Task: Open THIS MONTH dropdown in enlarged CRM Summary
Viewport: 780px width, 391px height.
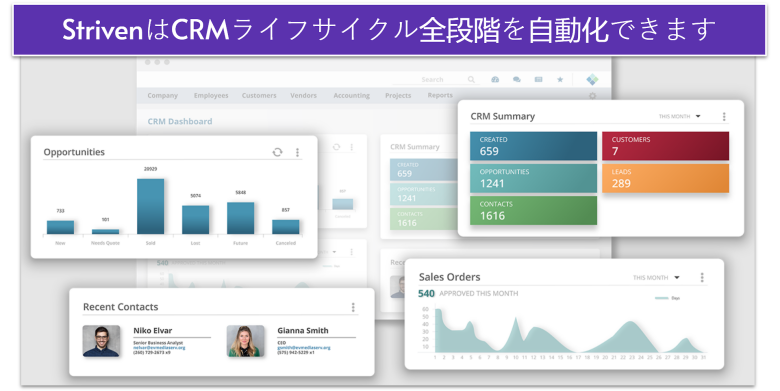Action: click(680, 116)
